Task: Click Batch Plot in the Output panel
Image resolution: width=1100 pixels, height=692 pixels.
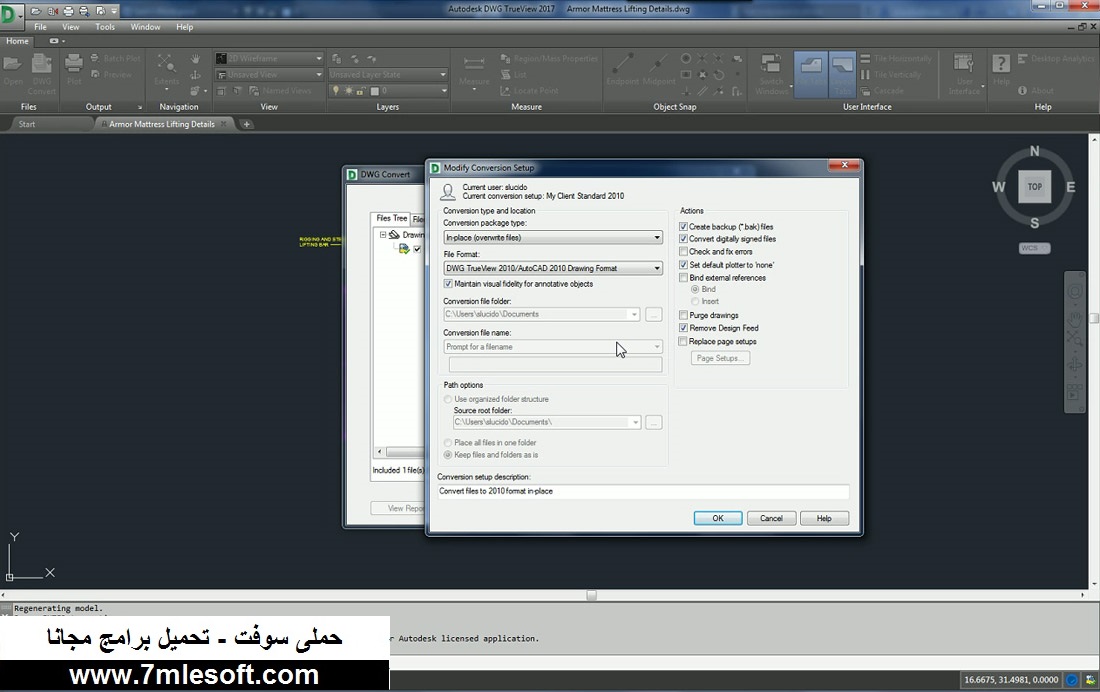Action: pos(116,58)
